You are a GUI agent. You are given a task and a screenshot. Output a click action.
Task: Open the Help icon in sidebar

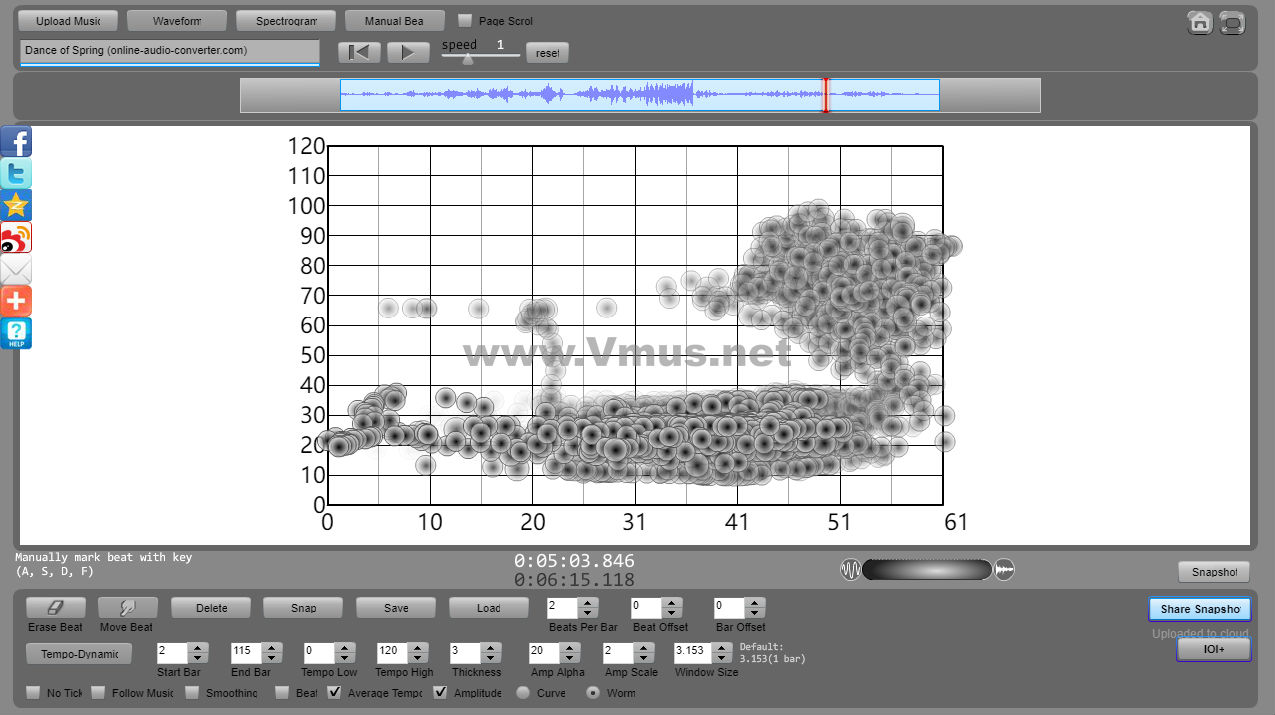click(16, 333)
